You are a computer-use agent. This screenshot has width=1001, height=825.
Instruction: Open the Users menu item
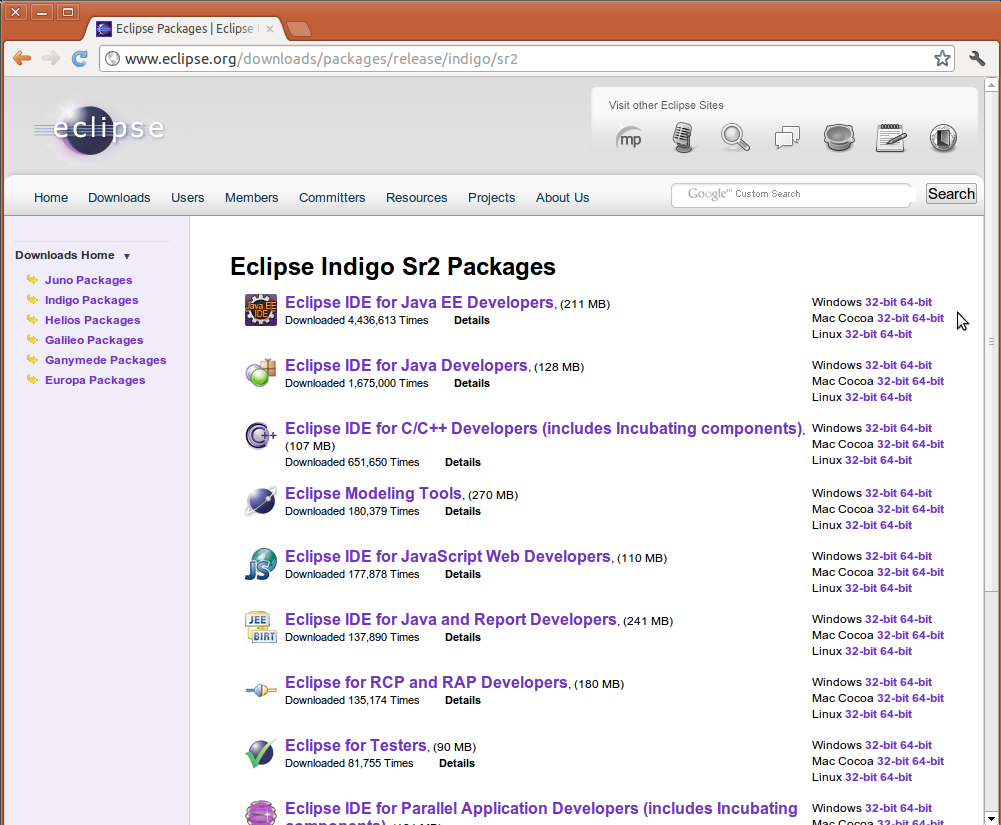pyautogui.click(x=188, y=198)
